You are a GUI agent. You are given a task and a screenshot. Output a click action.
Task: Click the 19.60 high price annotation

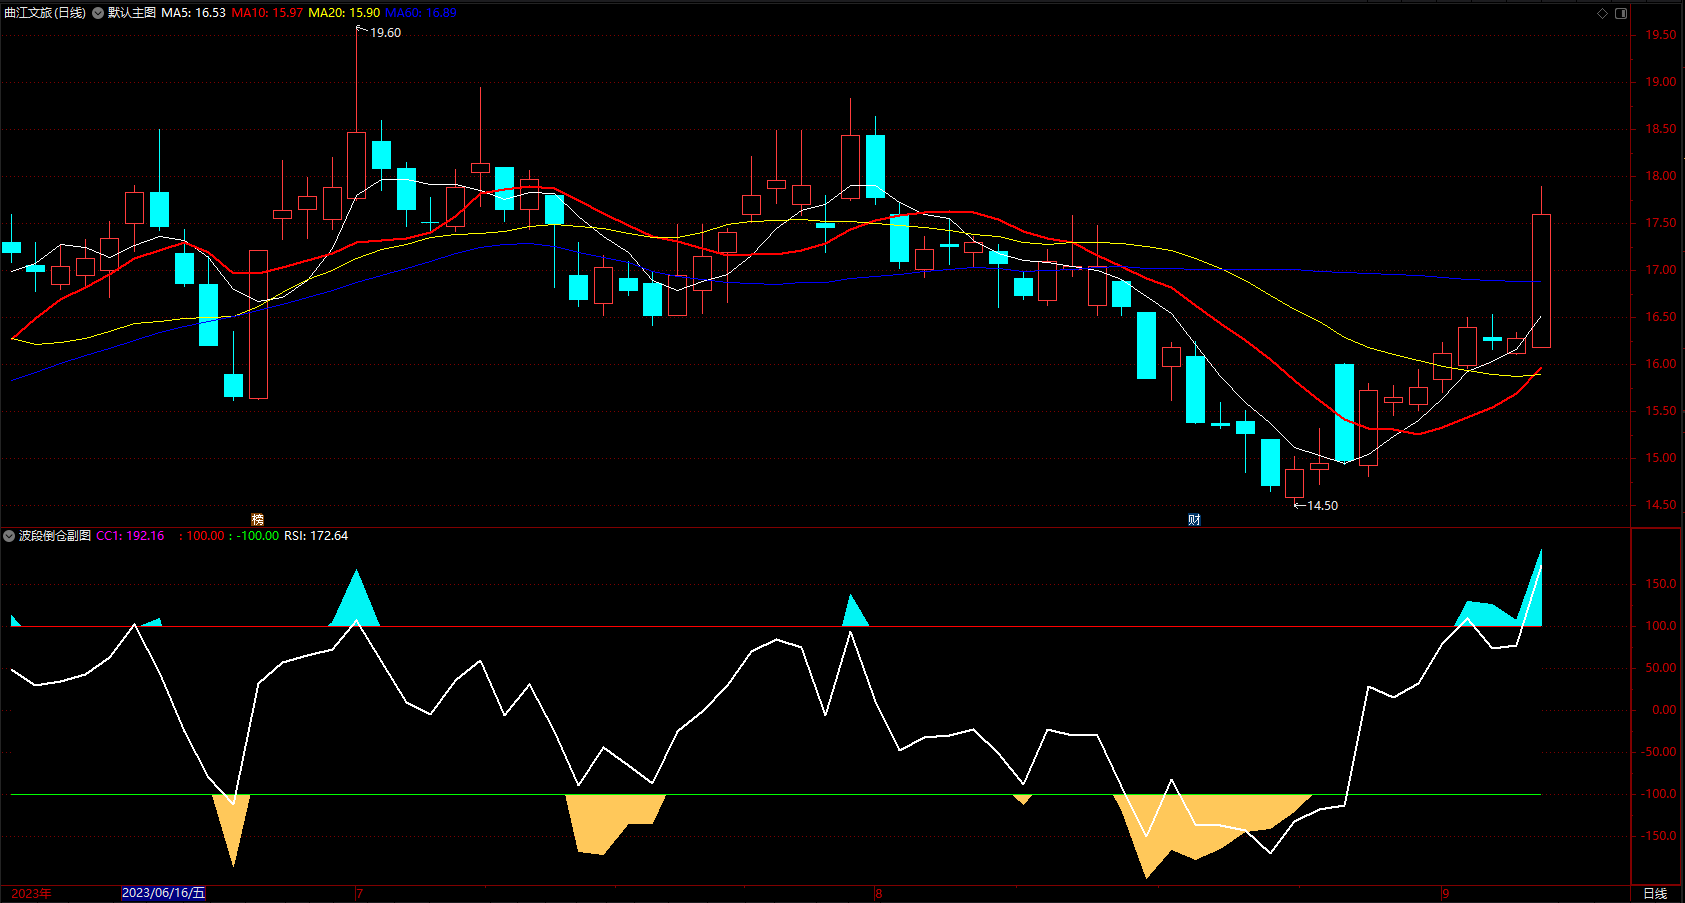pos(385,33)
